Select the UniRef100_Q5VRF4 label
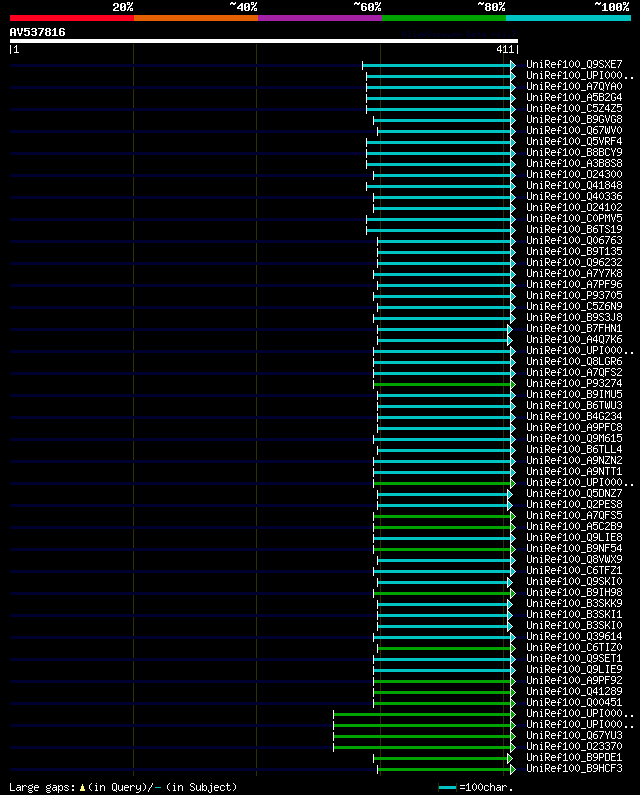This screenshot has width=640, height=795. (x=574, y=141)
